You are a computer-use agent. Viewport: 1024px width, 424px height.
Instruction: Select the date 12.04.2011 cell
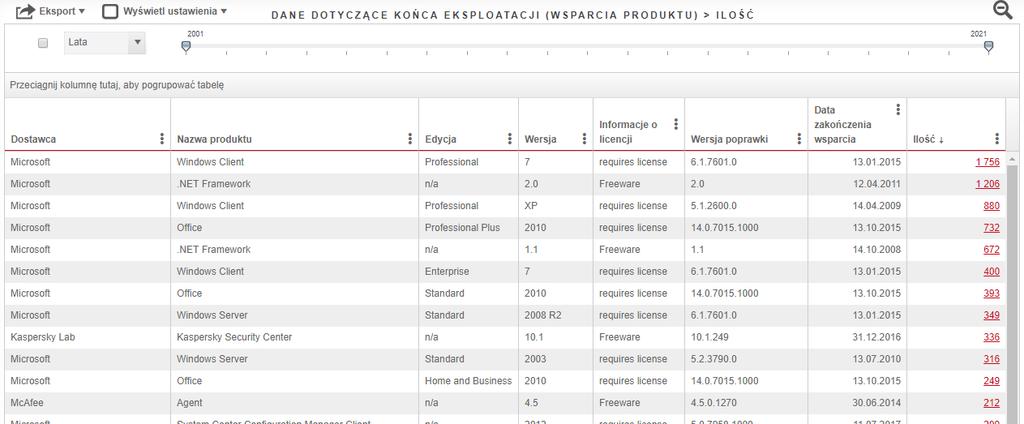[x=857, y=184]
